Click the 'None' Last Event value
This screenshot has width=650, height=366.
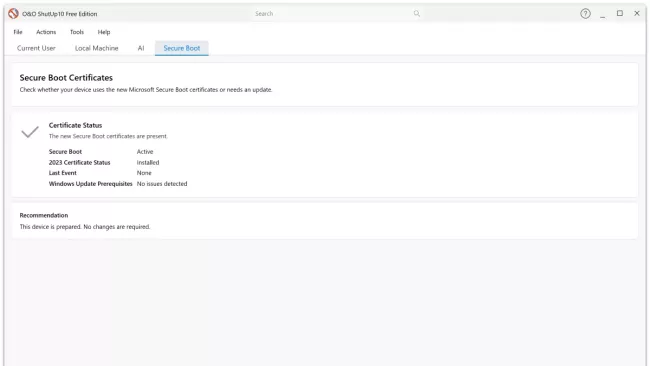(144, 173)
